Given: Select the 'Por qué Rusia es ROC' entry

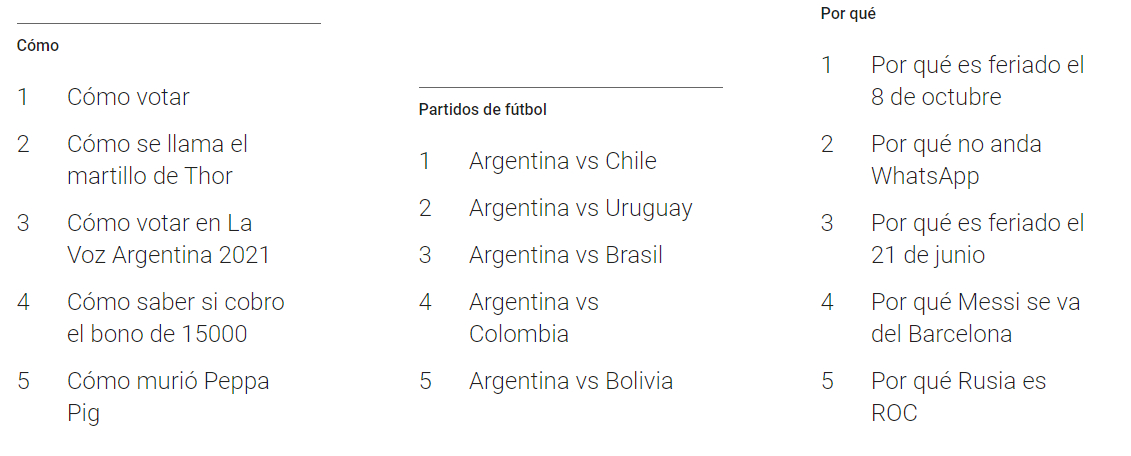Looking at the screenshot, I should click(x=958, y=397).
